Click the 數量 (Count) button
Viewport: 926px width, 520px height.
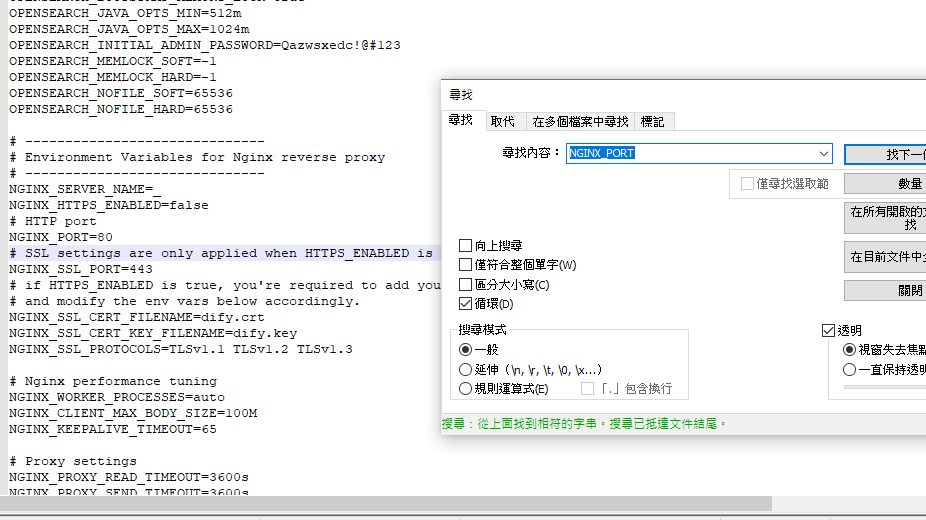[886, 184]
